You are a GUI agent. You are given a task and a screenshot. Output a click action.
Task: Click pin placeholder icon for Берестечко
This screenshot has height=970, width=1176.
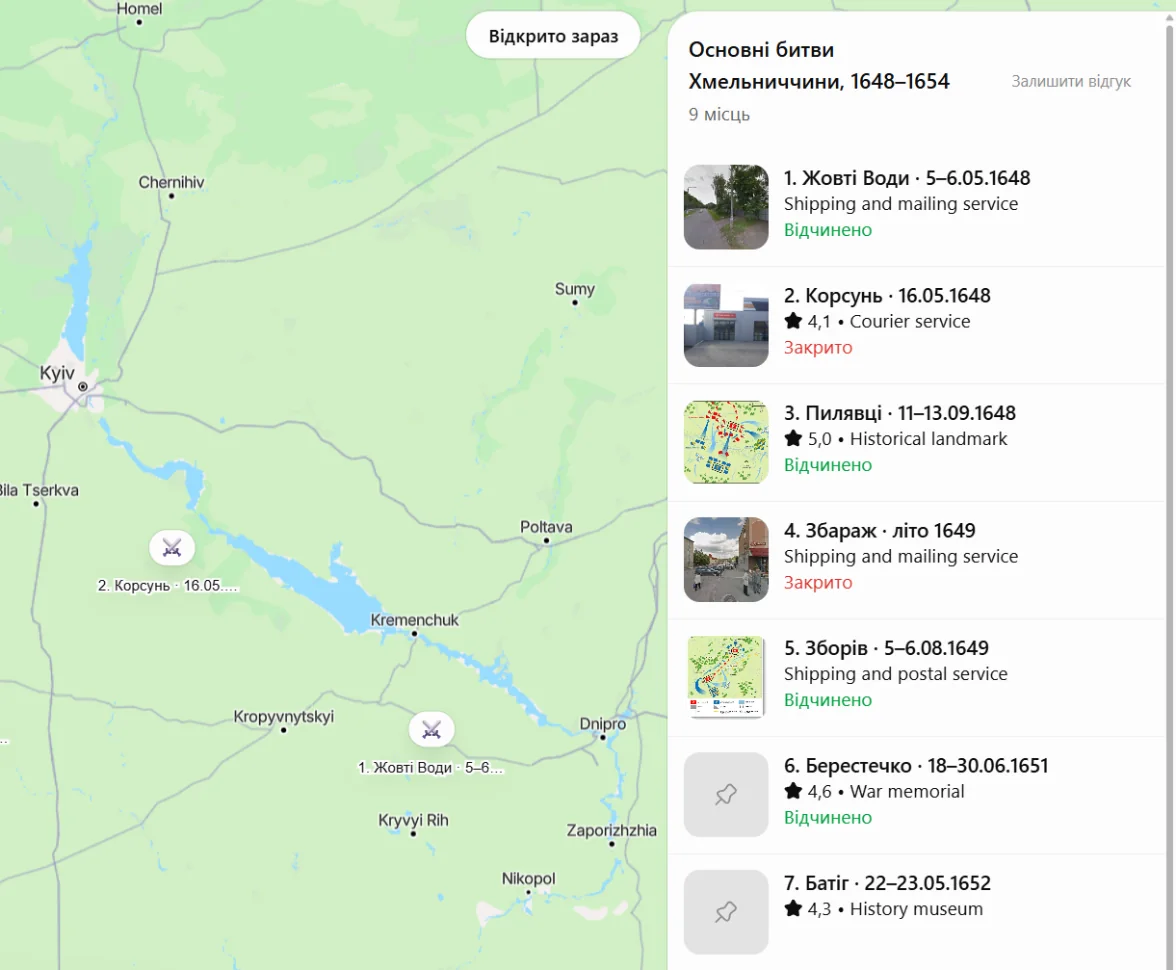coord(726,794)
